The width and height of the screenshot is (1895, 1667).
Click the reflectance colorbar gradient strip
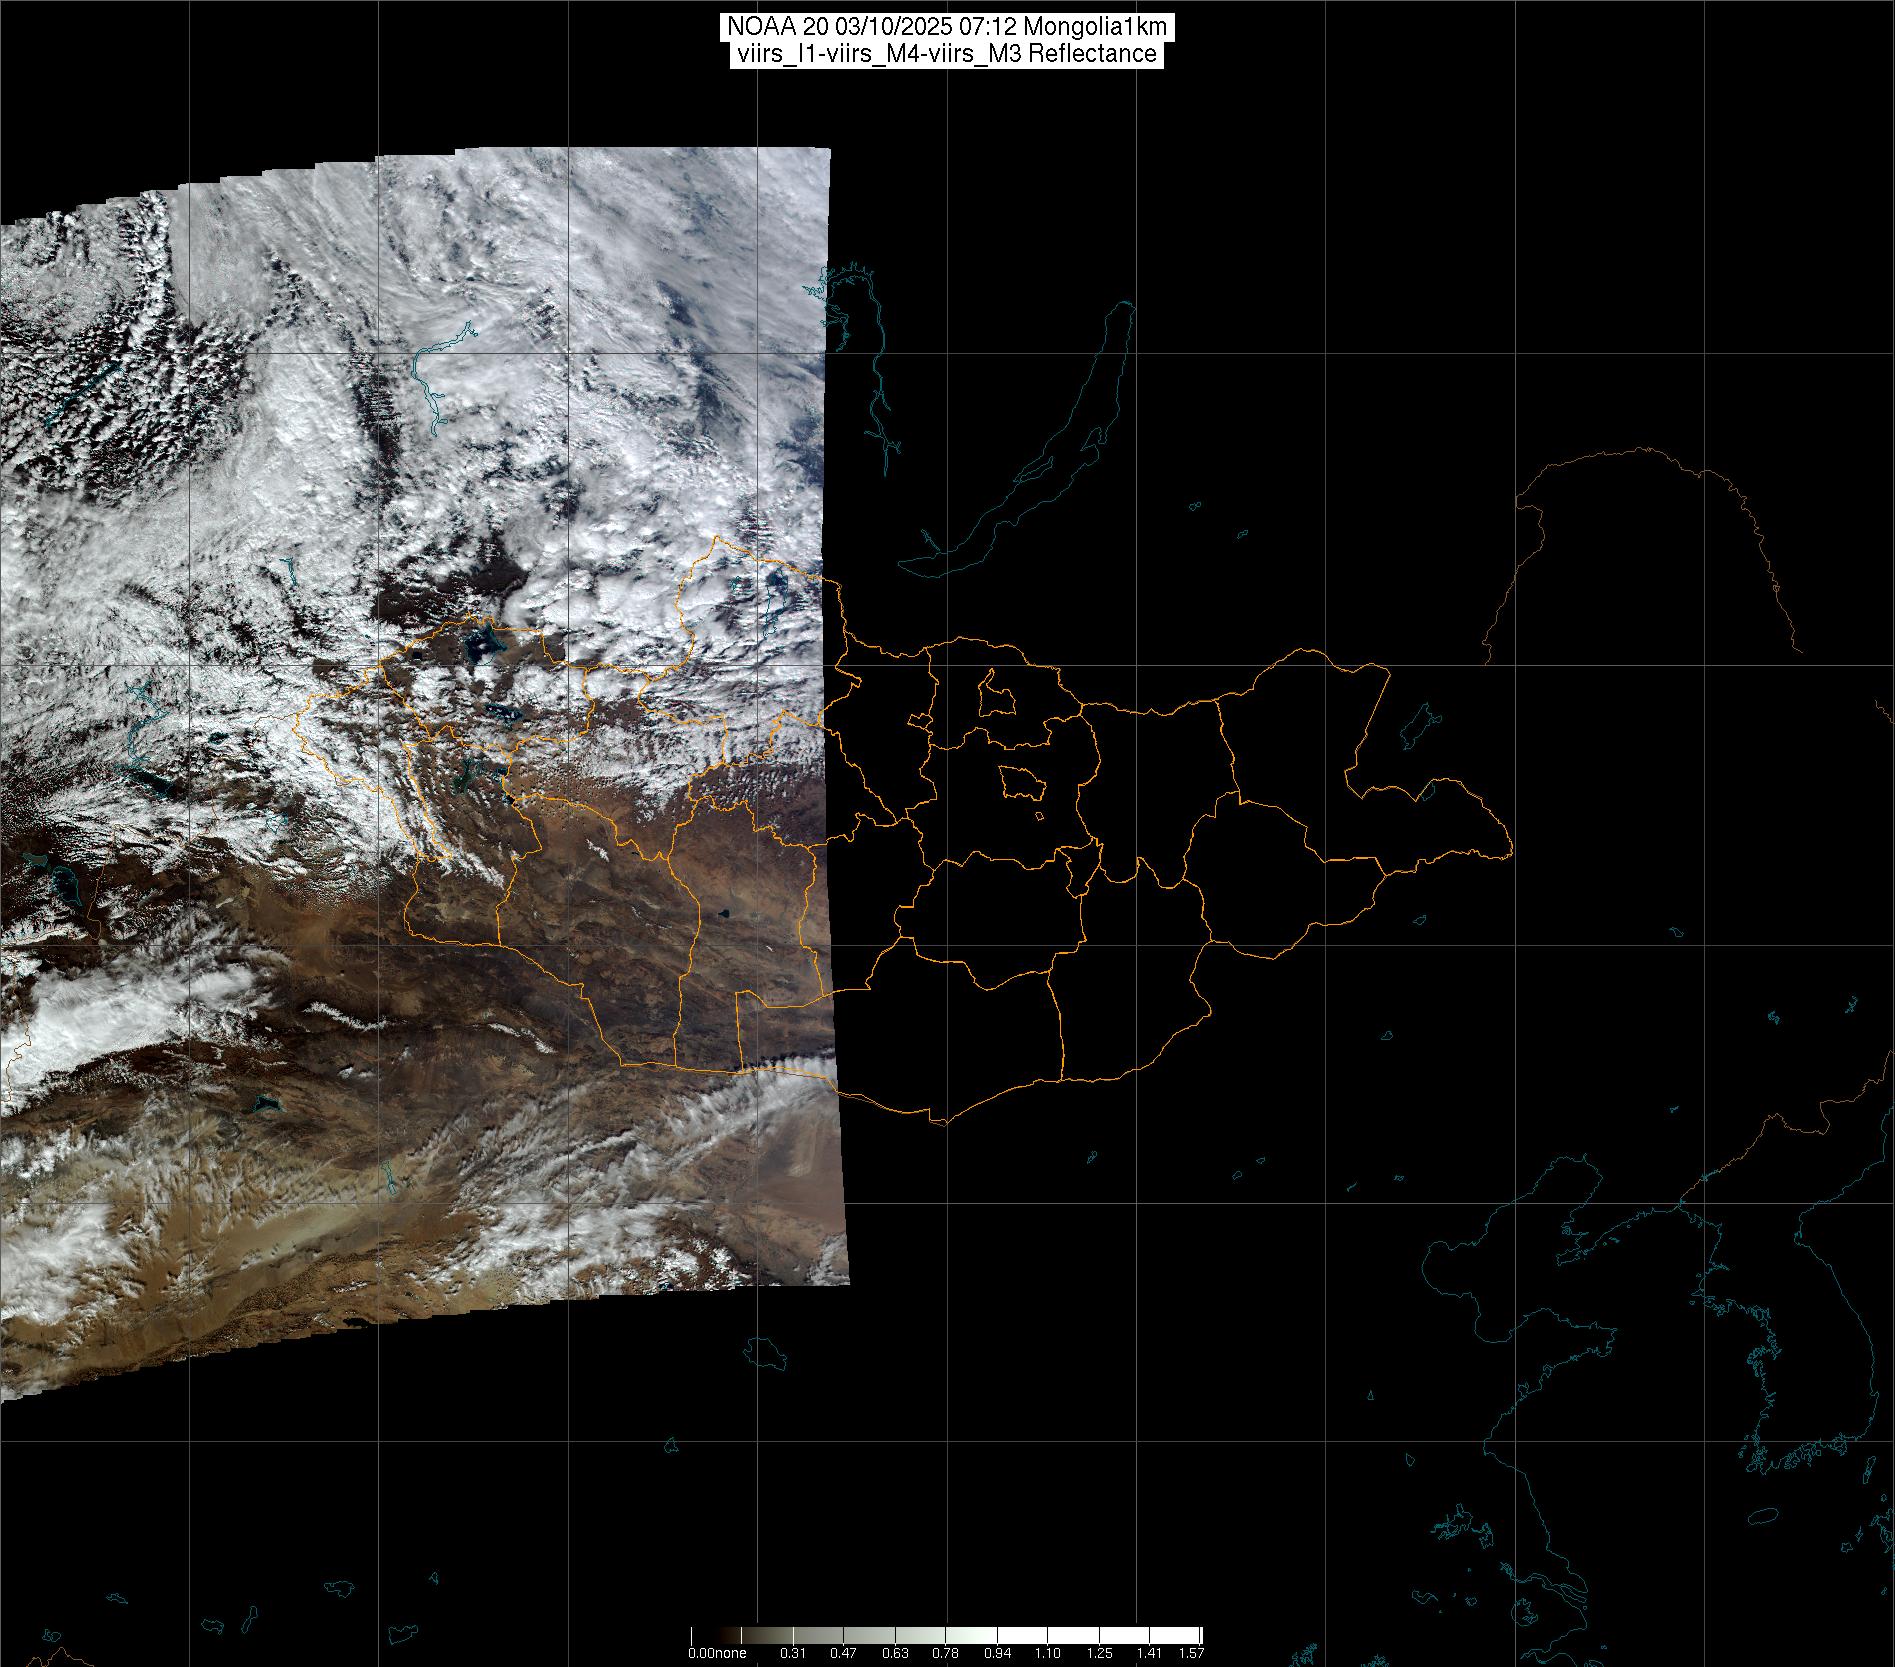(x=947, y=1633)
